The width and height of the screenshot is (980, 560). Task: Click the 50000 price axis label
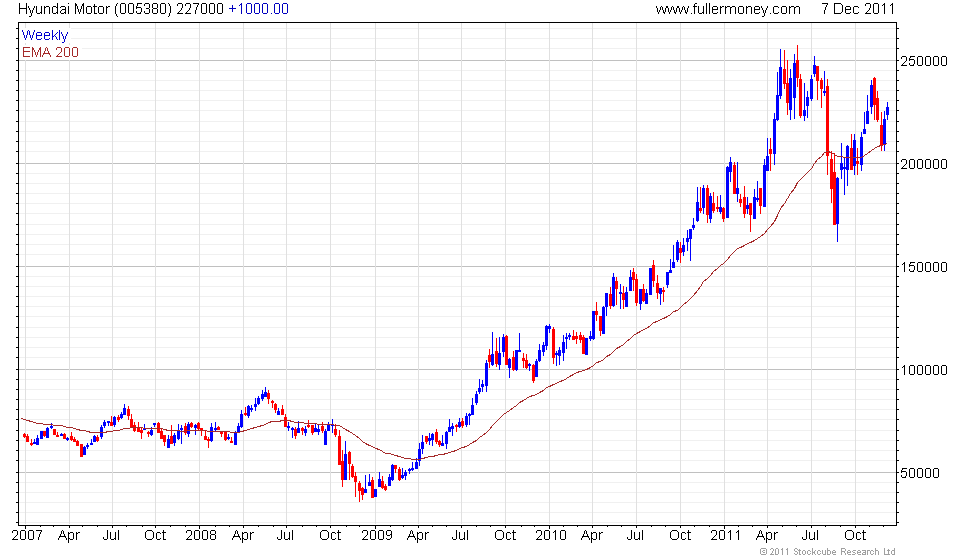click(x=919, y=473)
